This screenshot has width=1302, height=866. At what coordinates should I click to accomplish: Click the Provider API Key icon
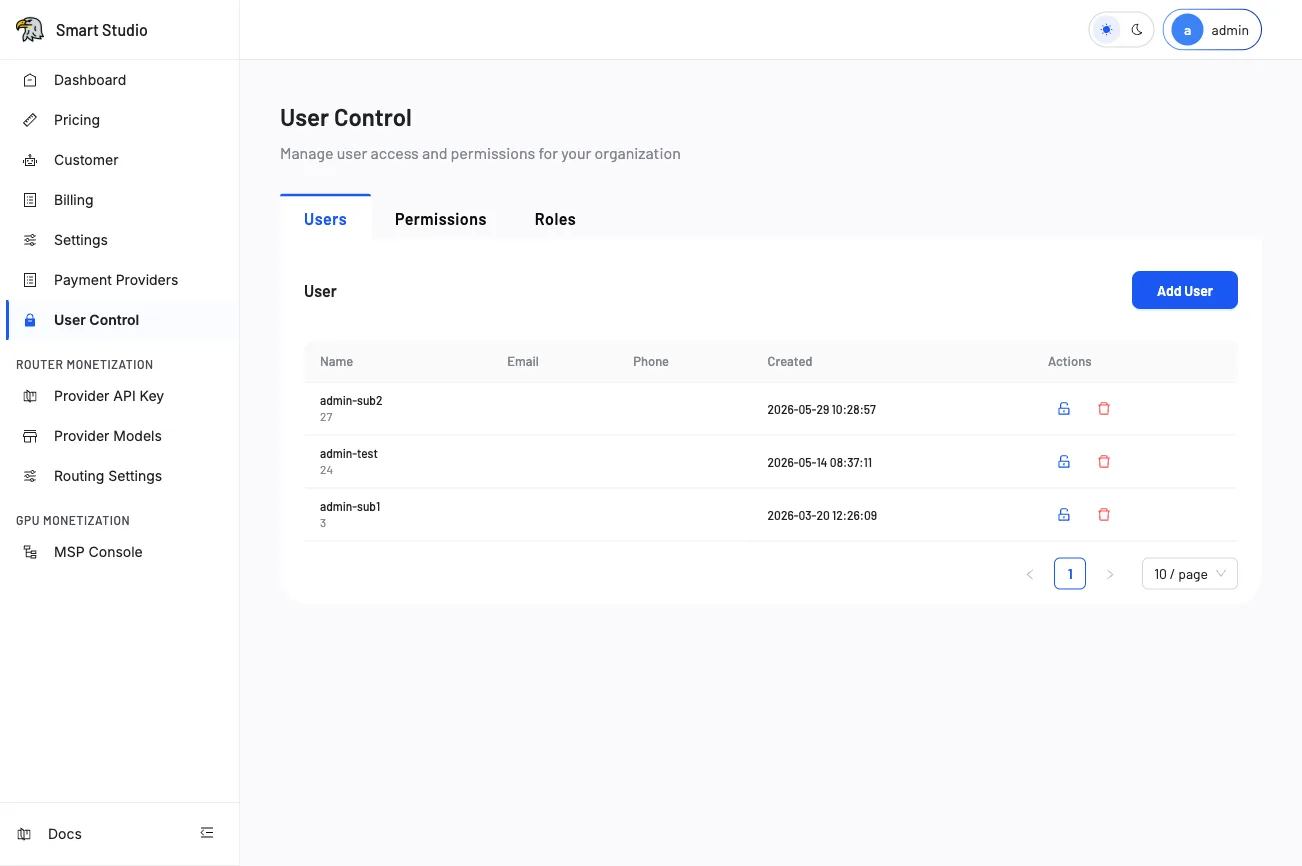[x=30, y=396]
